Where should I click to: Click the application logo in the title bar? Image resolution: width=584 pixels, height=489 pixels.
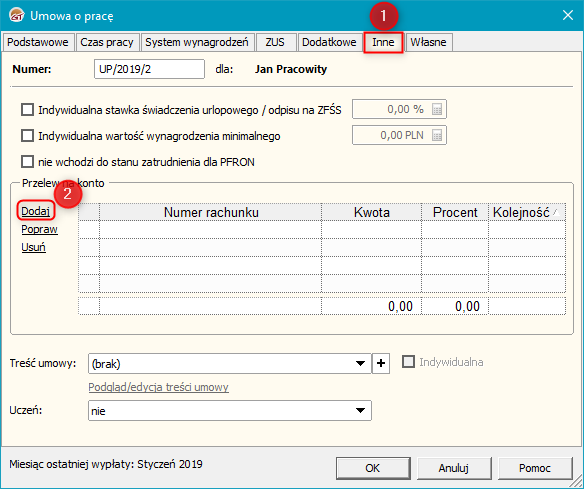point(17,16)
